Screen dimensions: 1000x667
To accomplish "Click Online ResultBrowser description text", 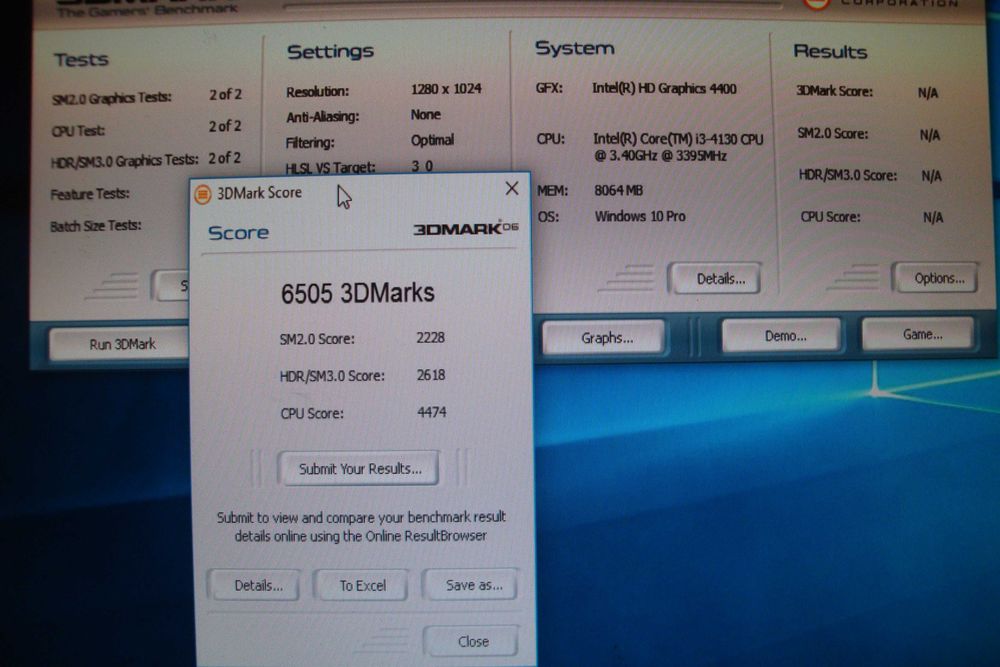I will [360, 526].
